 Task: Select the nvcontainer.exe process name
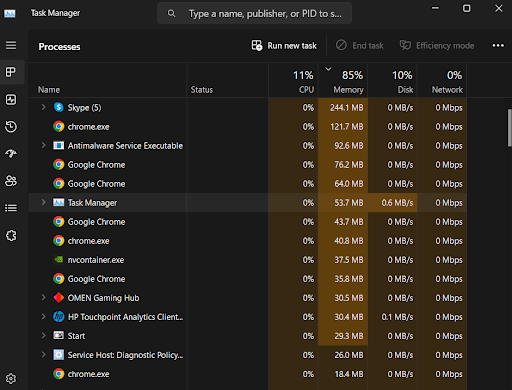[96, 260]
